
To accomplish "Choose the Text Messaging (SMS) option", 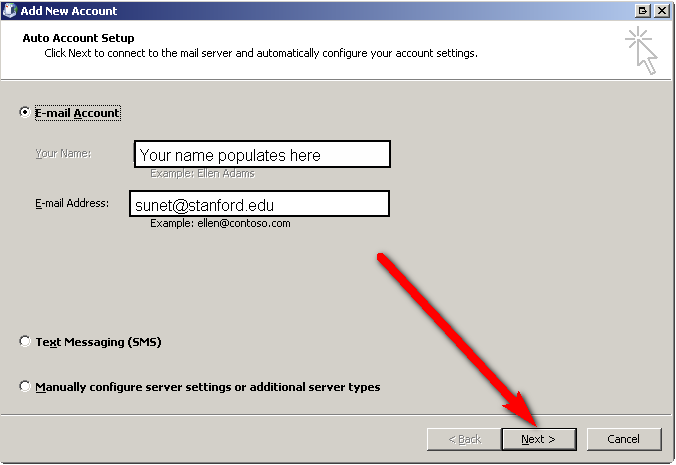I will (25, 342).
